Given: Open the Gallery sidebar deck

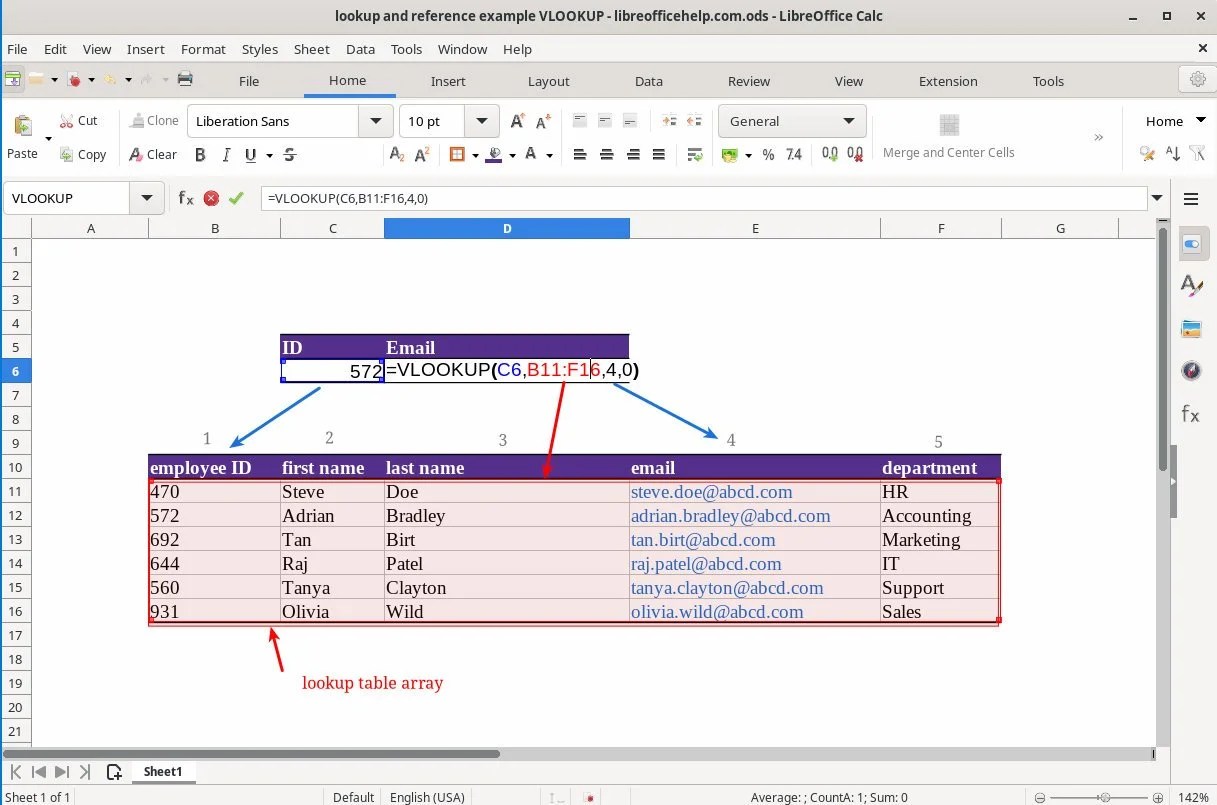Looking at the screenshot, I should pyautogui.click(x=1191, y=328).
